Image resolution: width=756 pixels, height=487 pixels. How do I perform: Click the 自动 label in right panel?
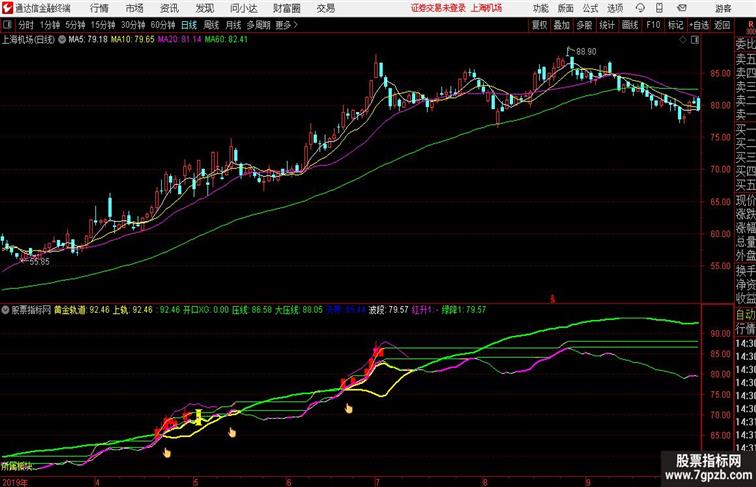[745, 315]
